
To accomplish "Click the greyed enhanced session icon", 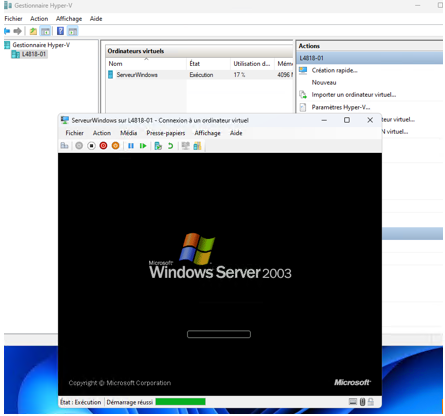I will pyautogui.click(x=185, y=146).
